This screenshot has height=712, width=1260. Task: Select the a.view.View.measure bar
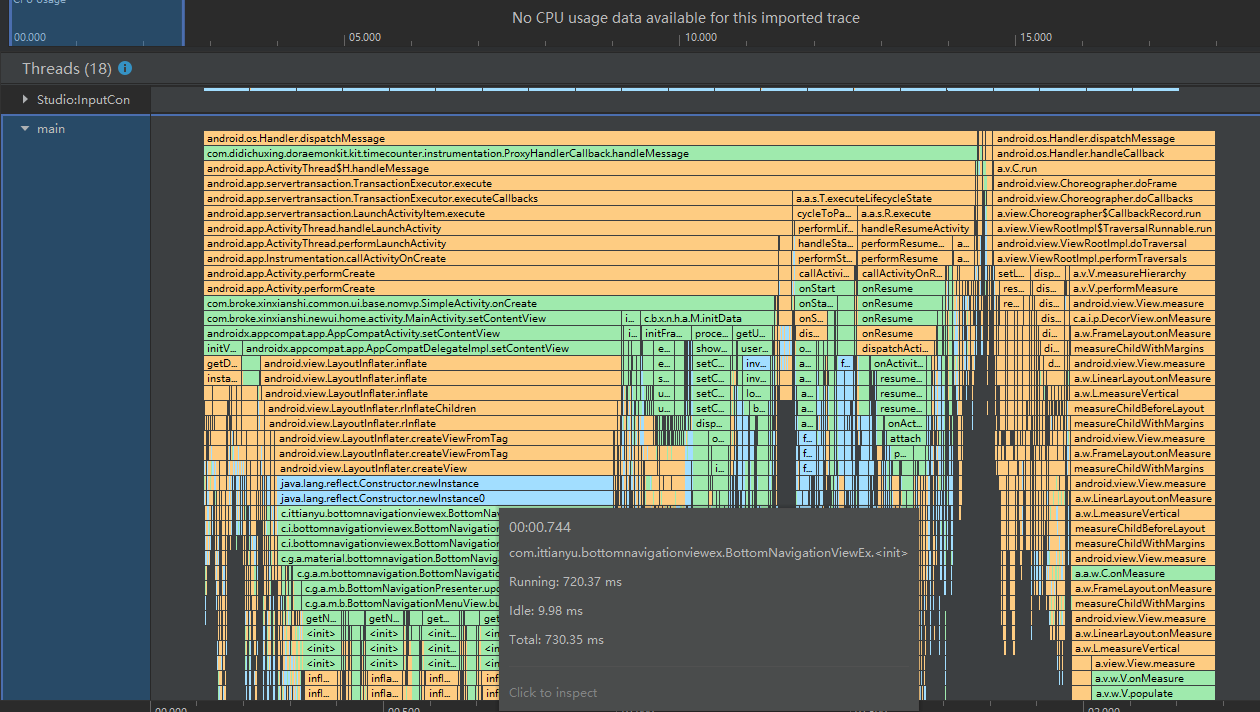click(1154, 664)
